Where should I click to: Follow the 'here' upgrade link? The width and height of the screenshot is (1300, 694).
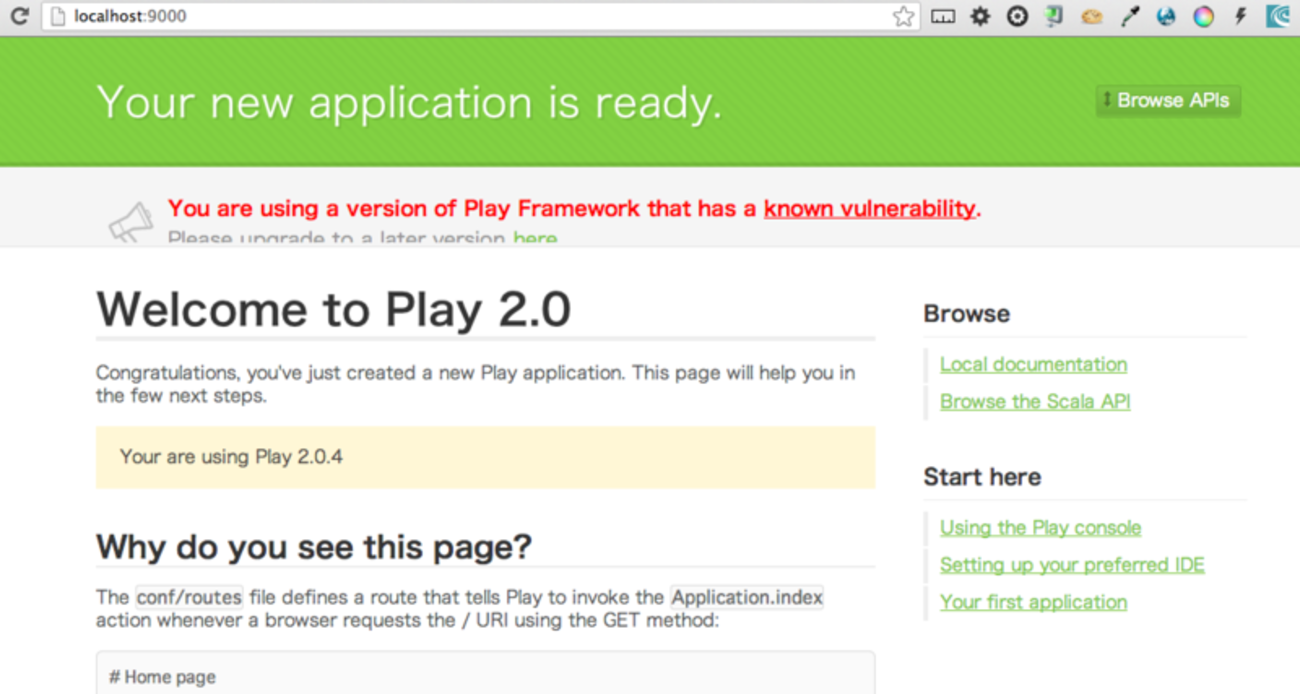pos(535,238)
